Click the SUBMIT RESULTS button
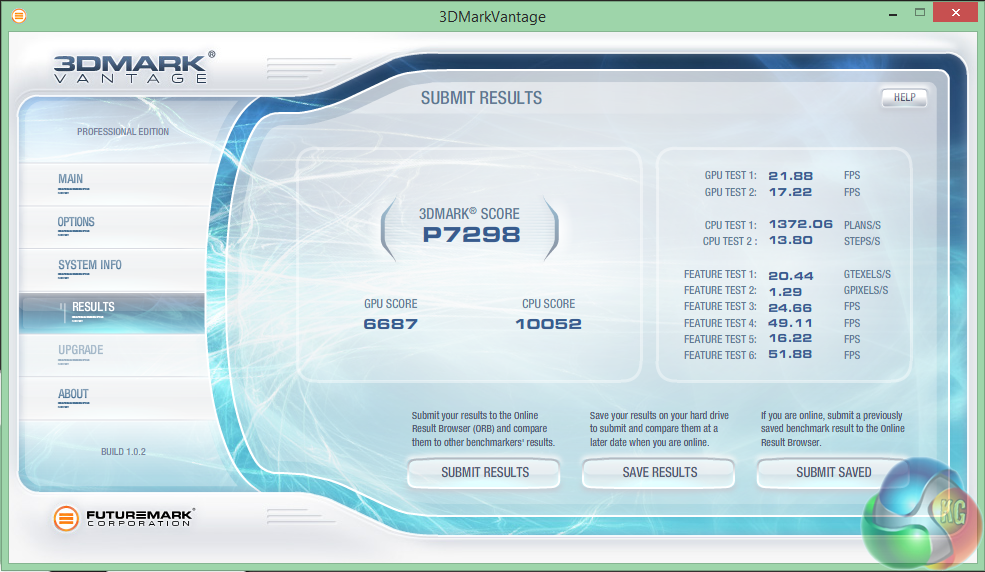 tap(484, 473)
